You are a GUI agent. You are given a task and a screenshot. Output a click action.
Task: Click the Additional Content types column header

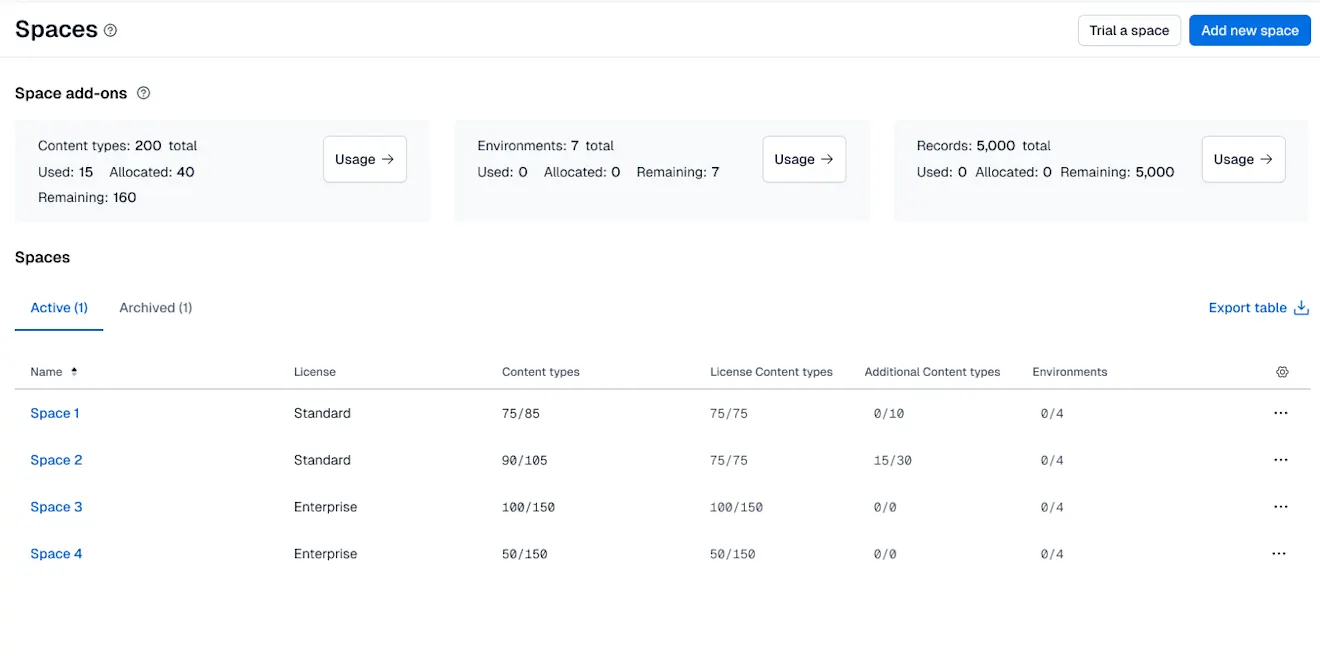click(x=932, y=372)
